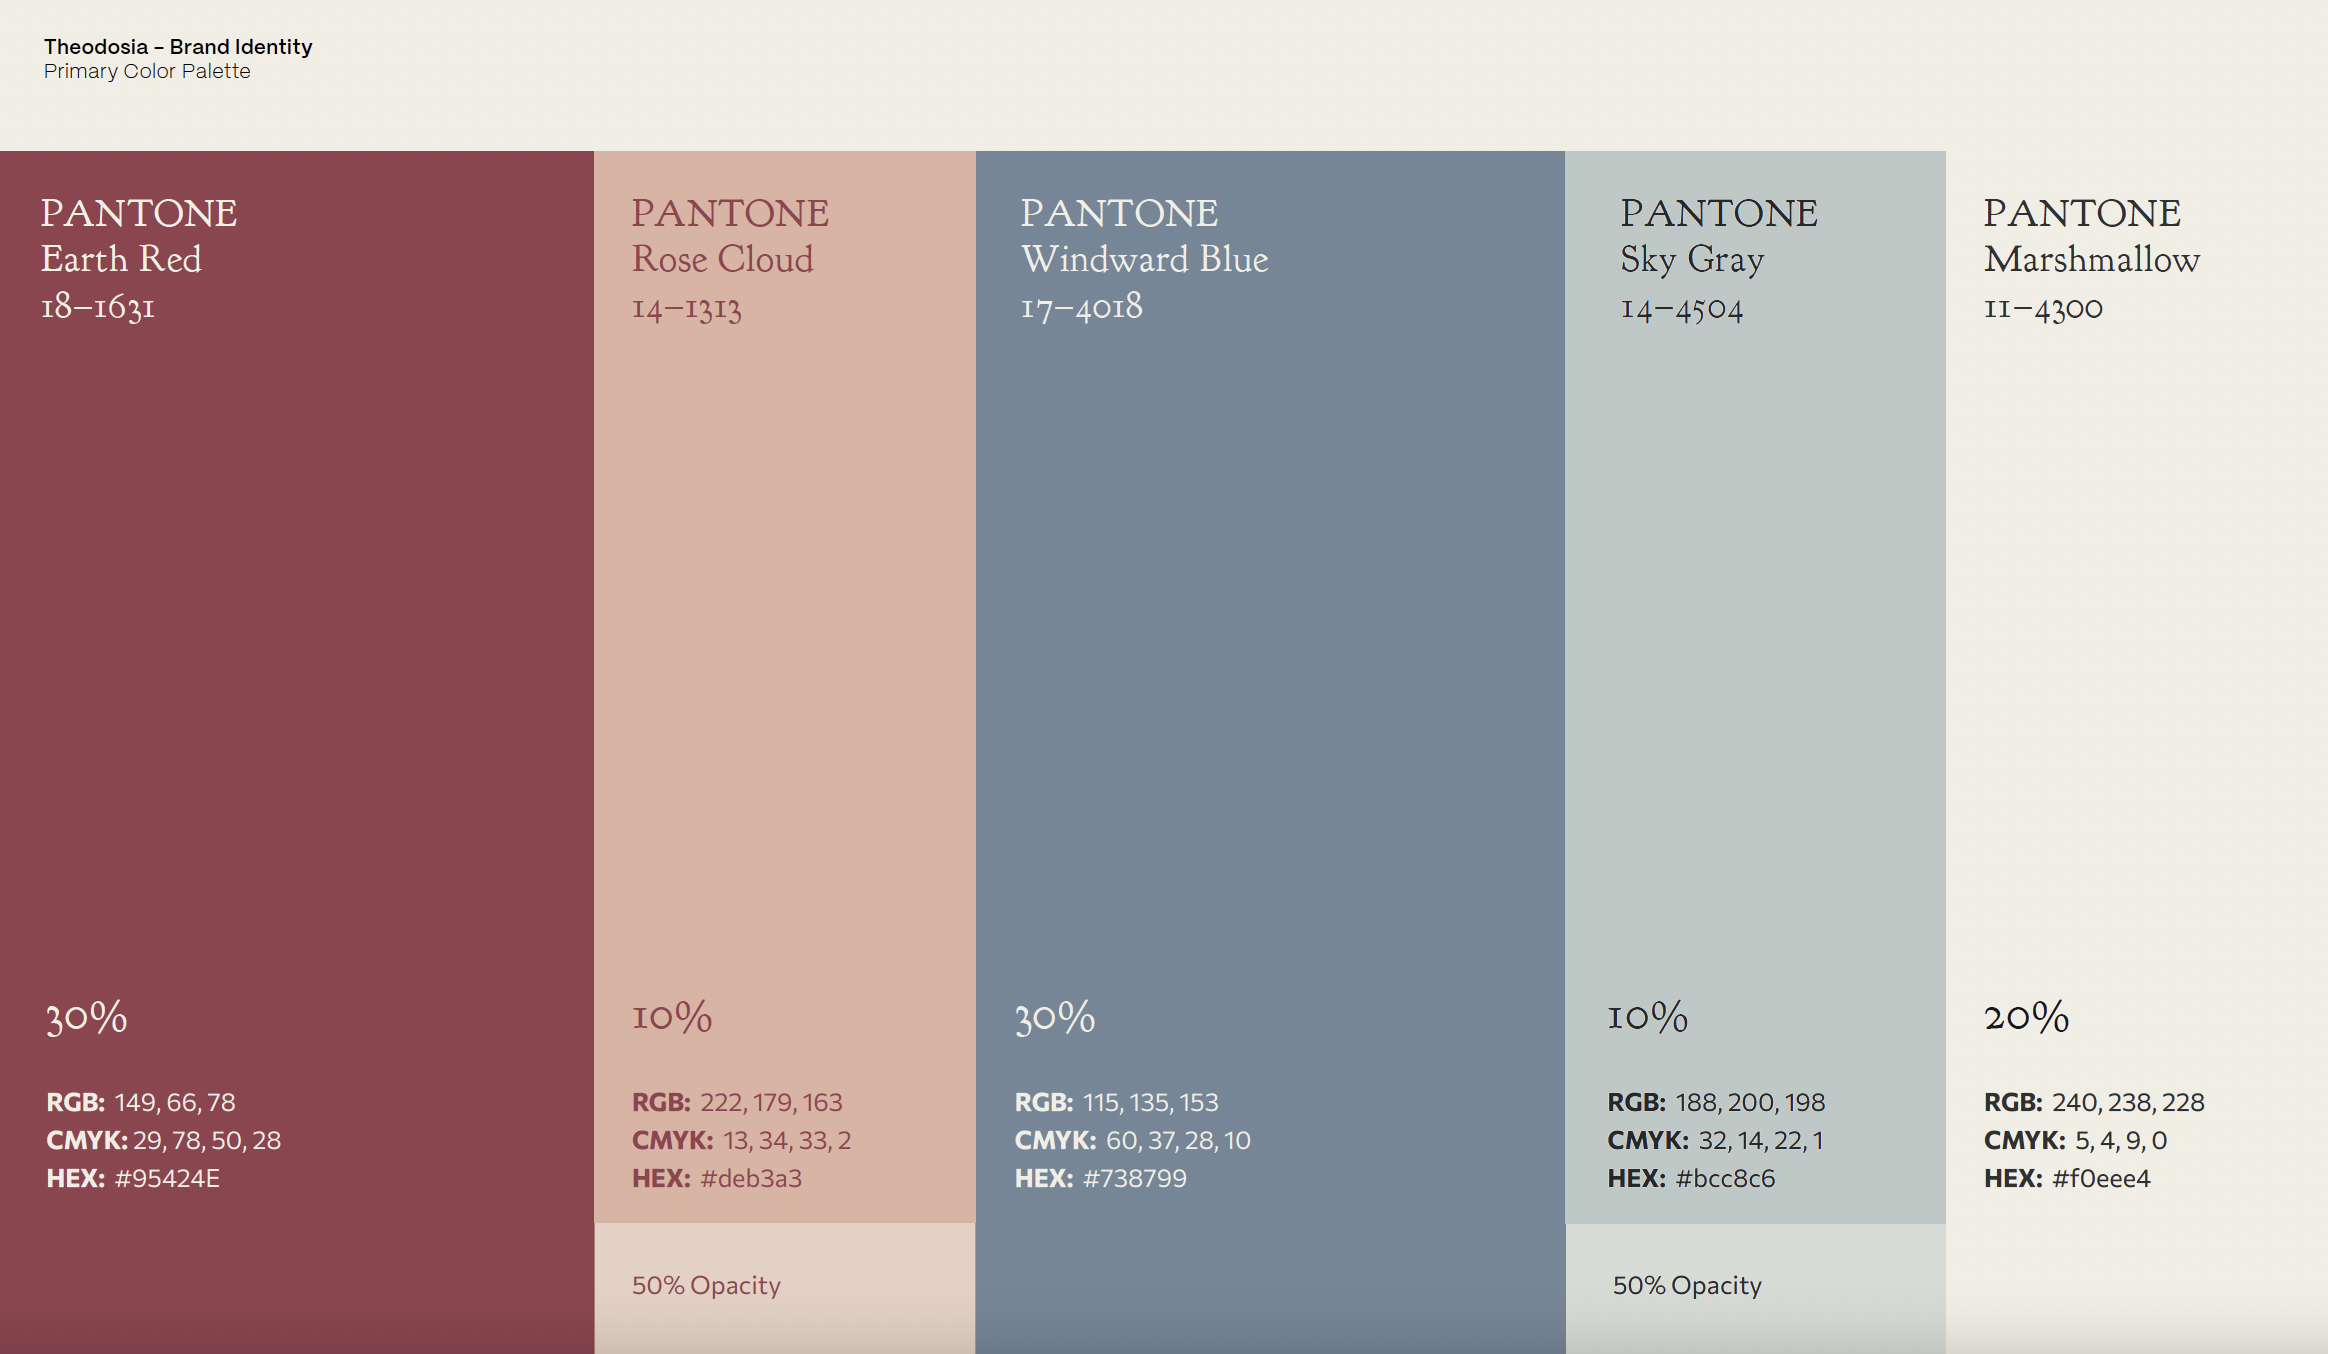Select the Earth Red color swatch
This screenshot has width=2328, height=1354.
click(x=297, y=752)
